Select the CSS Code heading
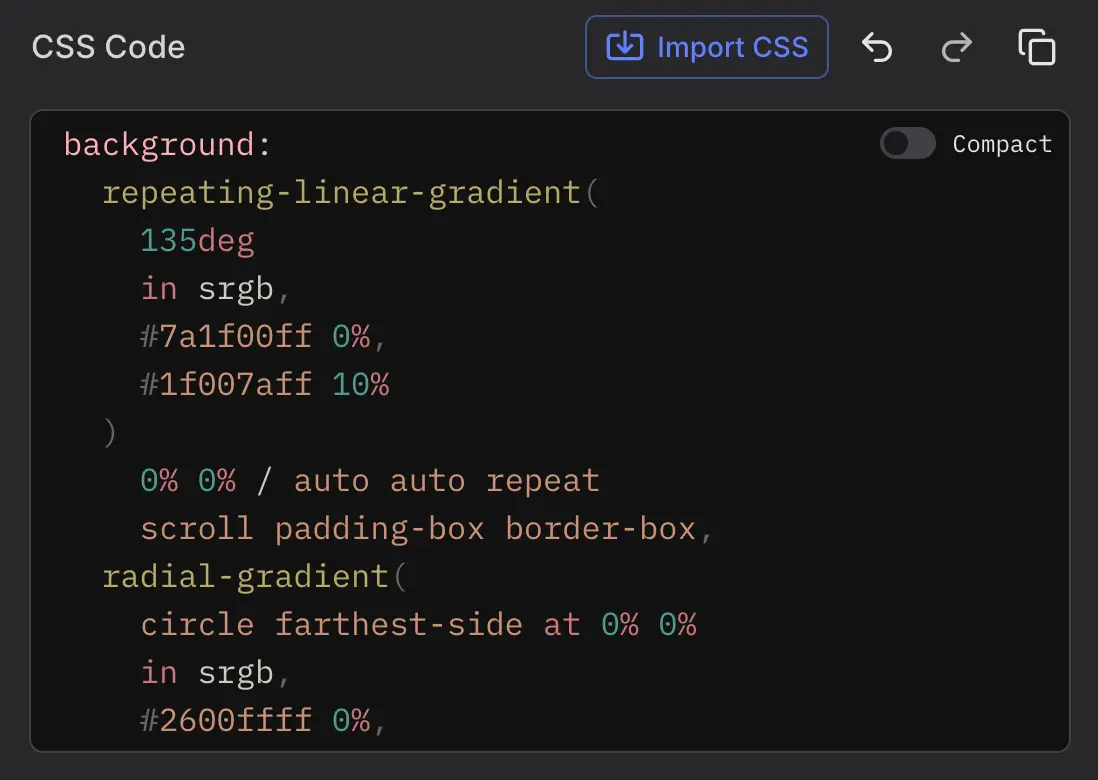The image size is (1098, 780). tap(108, 46)
